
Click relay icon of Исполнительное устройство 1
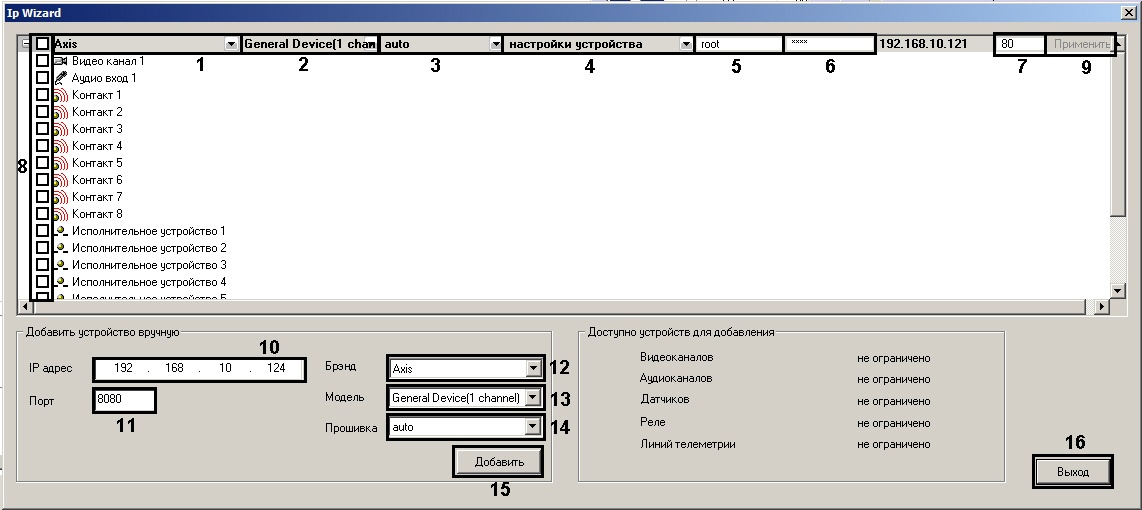click(x=61, y=231)
